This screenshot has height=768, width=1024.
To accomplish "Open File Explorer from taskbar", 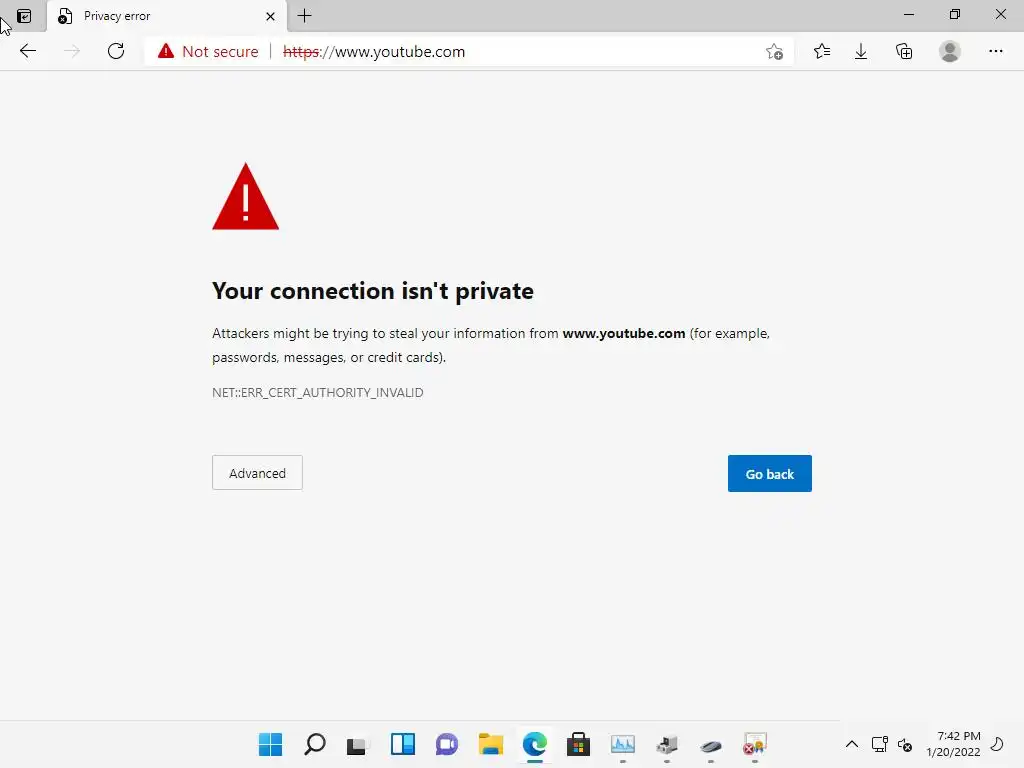I will tap(490, 744).
